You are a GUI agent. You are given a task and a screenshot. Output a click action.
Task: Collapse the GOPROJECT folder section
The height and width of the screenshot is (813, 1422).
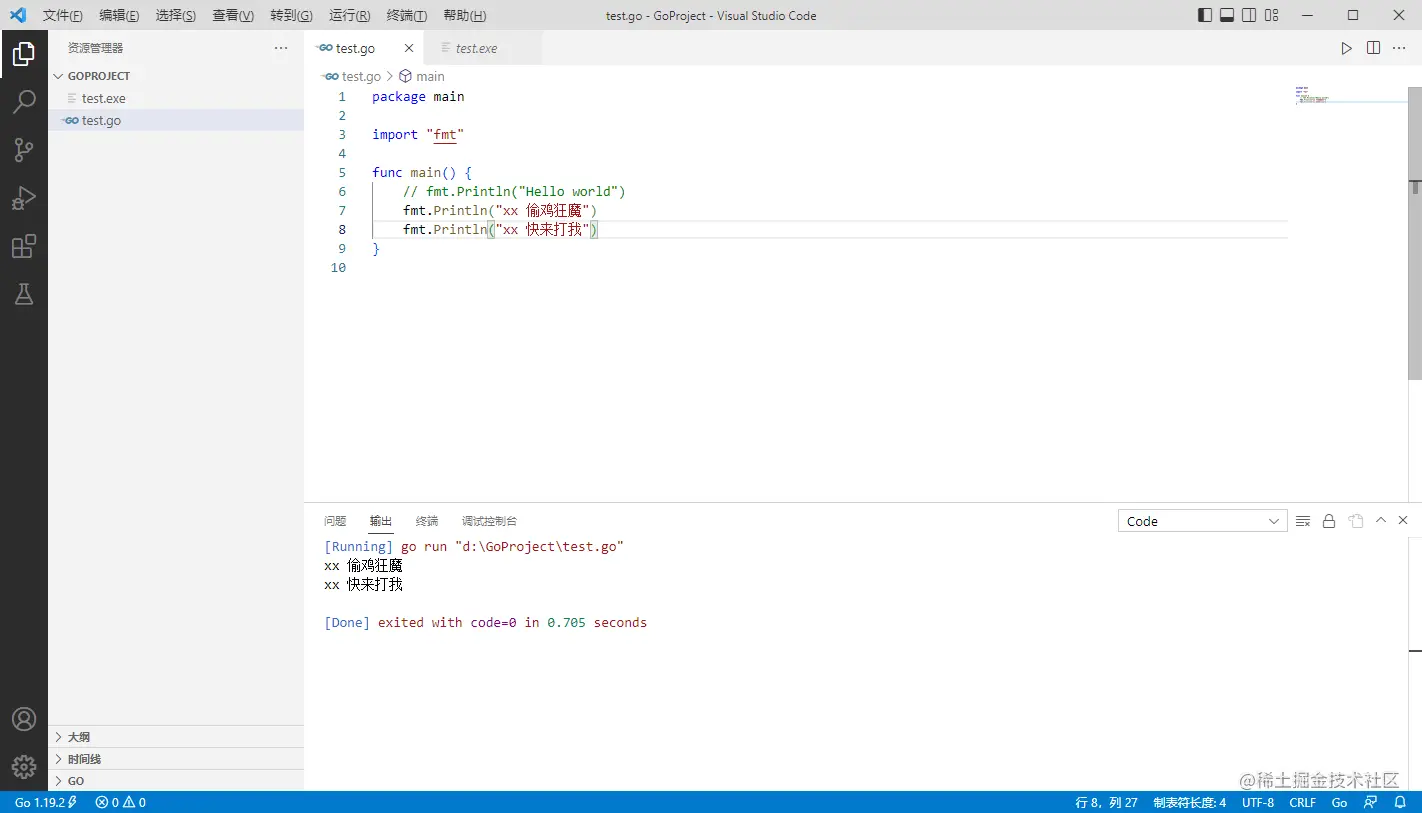click(x=176, y=76)
